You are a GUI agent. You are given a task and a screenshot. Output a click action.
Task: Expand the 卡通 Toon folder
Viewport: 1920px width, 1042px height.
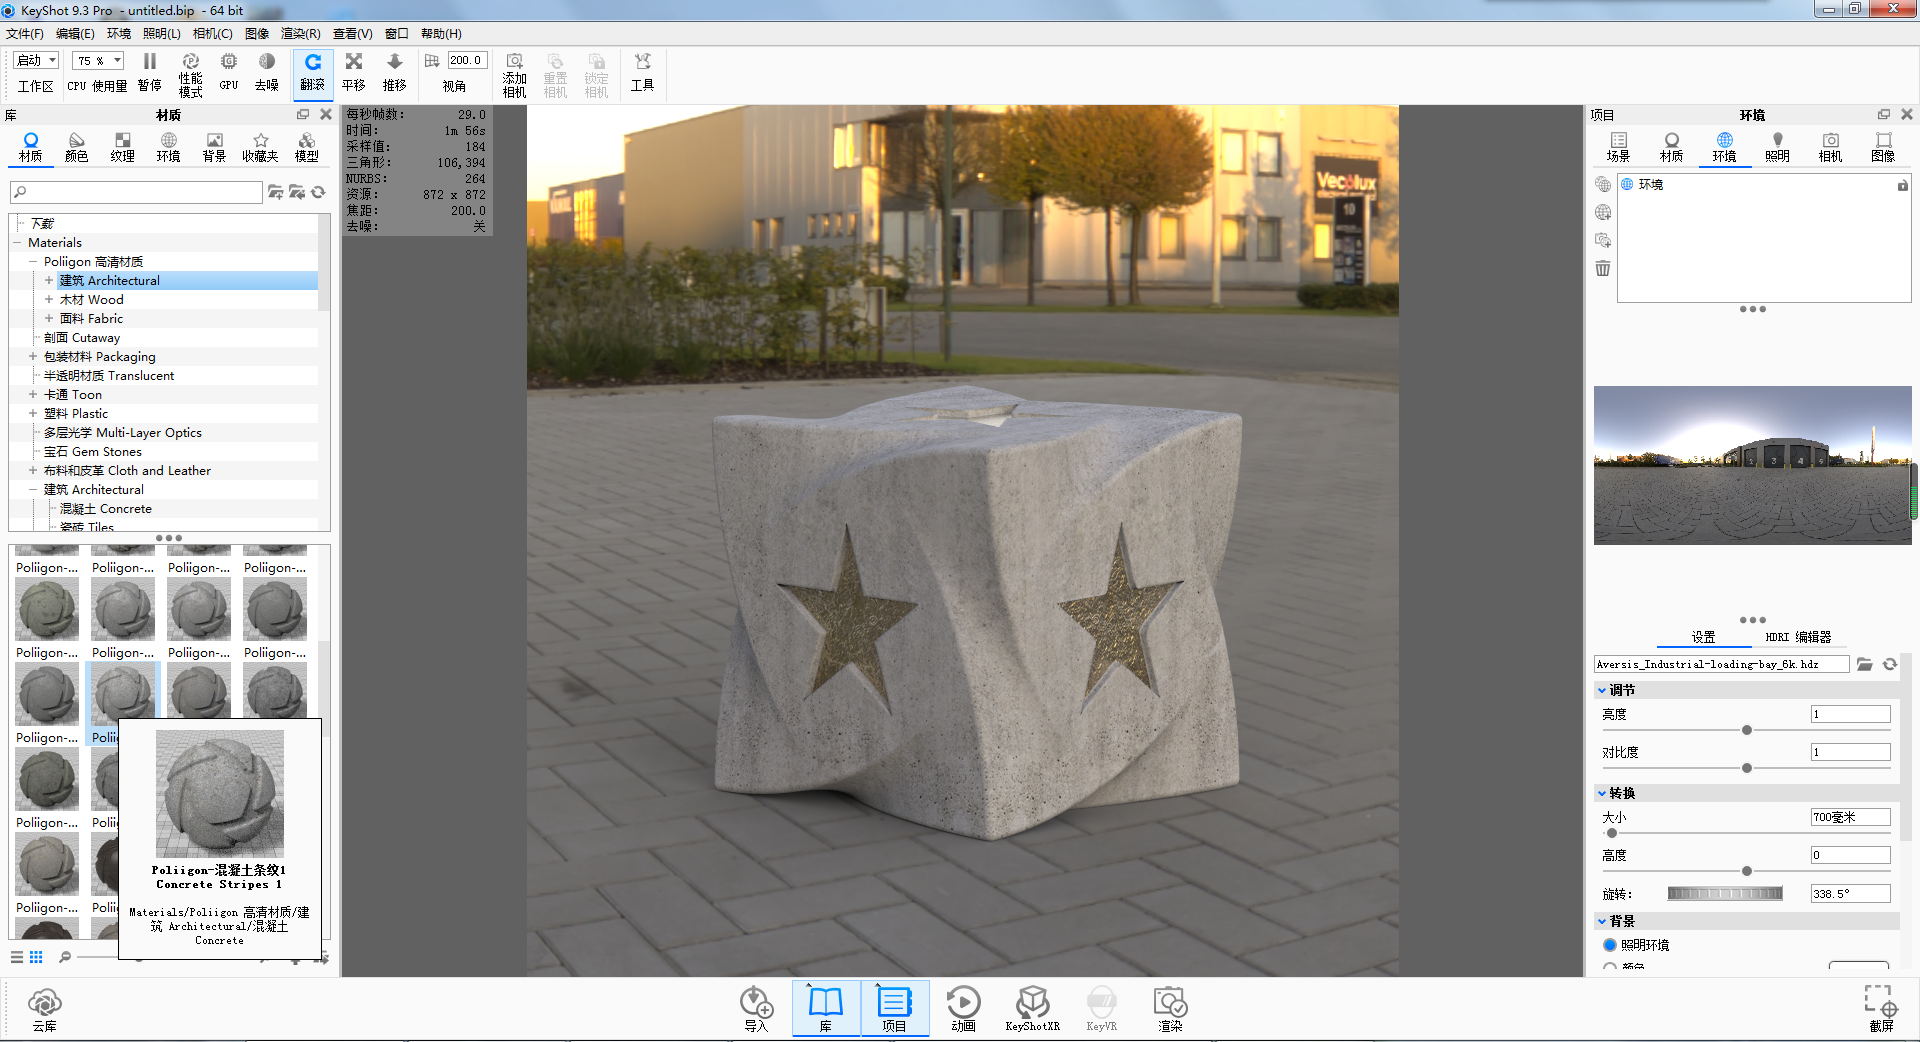[x=33, y=395]
